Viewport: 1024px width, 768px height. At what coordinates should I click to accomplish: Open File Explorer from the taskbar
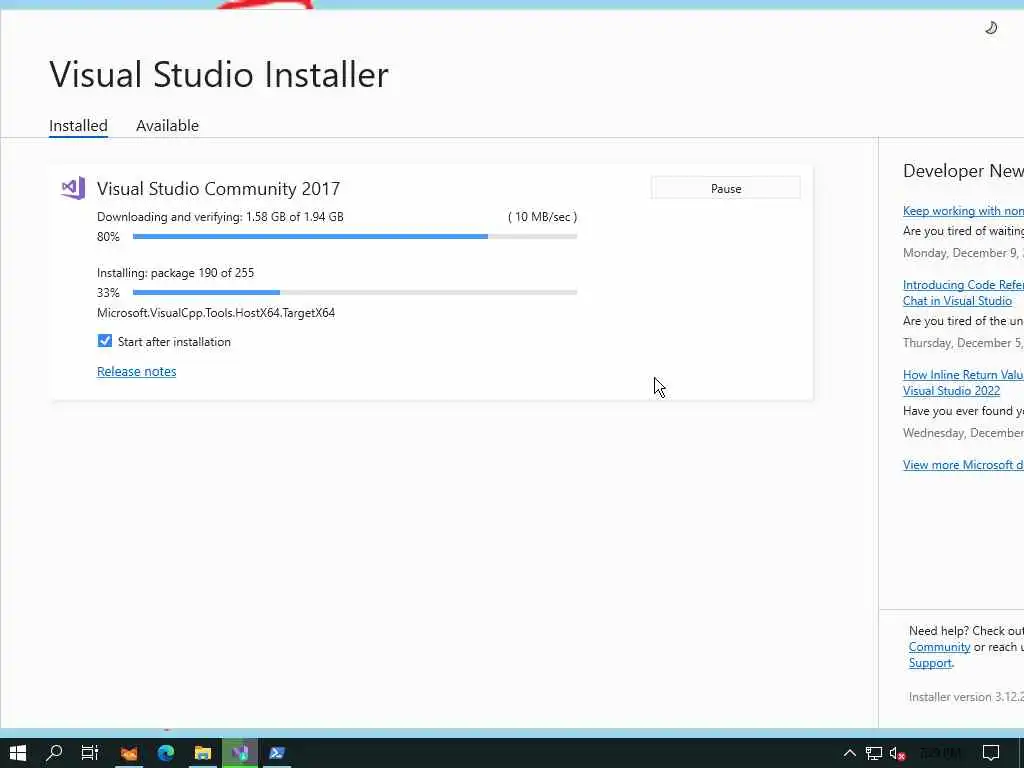(x=202, y=753)
